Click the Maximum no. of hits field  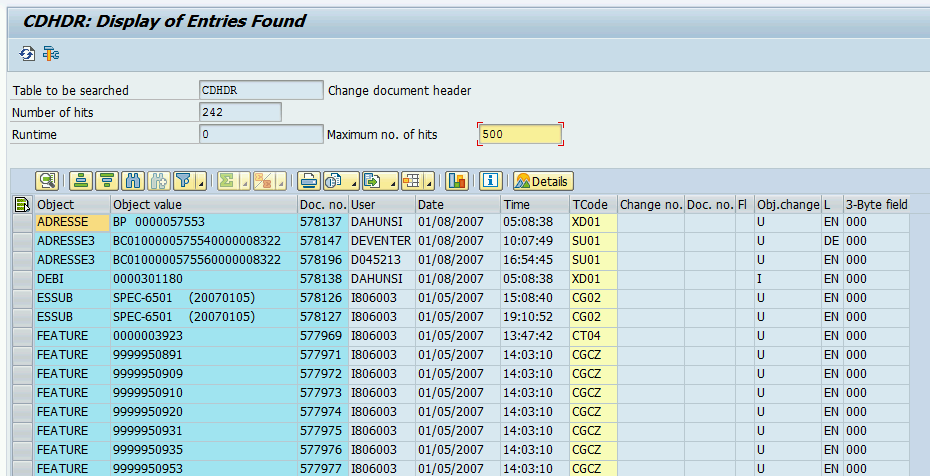pyautogui.click(x=520, y=134)
